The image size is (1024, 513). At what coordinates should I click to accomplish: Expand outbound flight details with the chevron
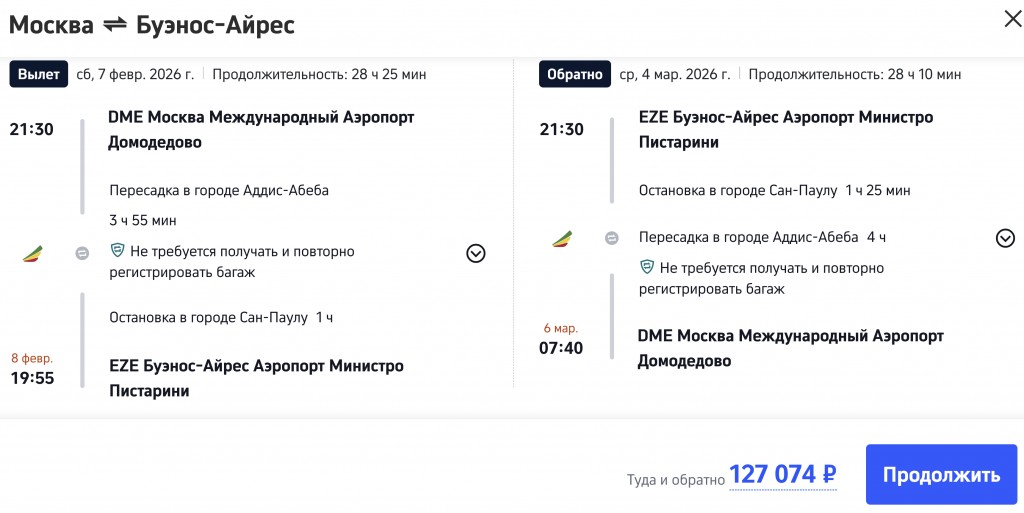tap(476, 254)
